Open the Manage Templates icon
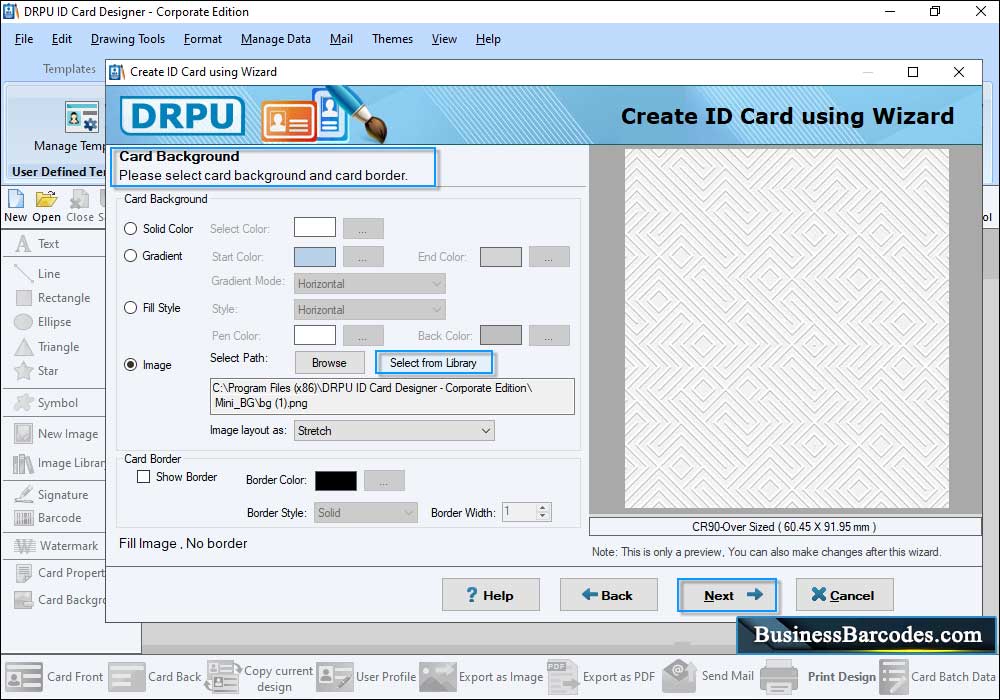This screenshot has width=1000, height=700. [x=82, y=117]
